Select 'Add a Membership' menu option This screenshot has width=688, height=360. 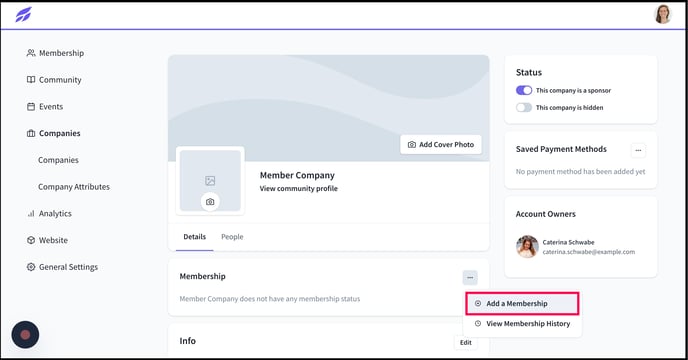click(x=522, y=303)
